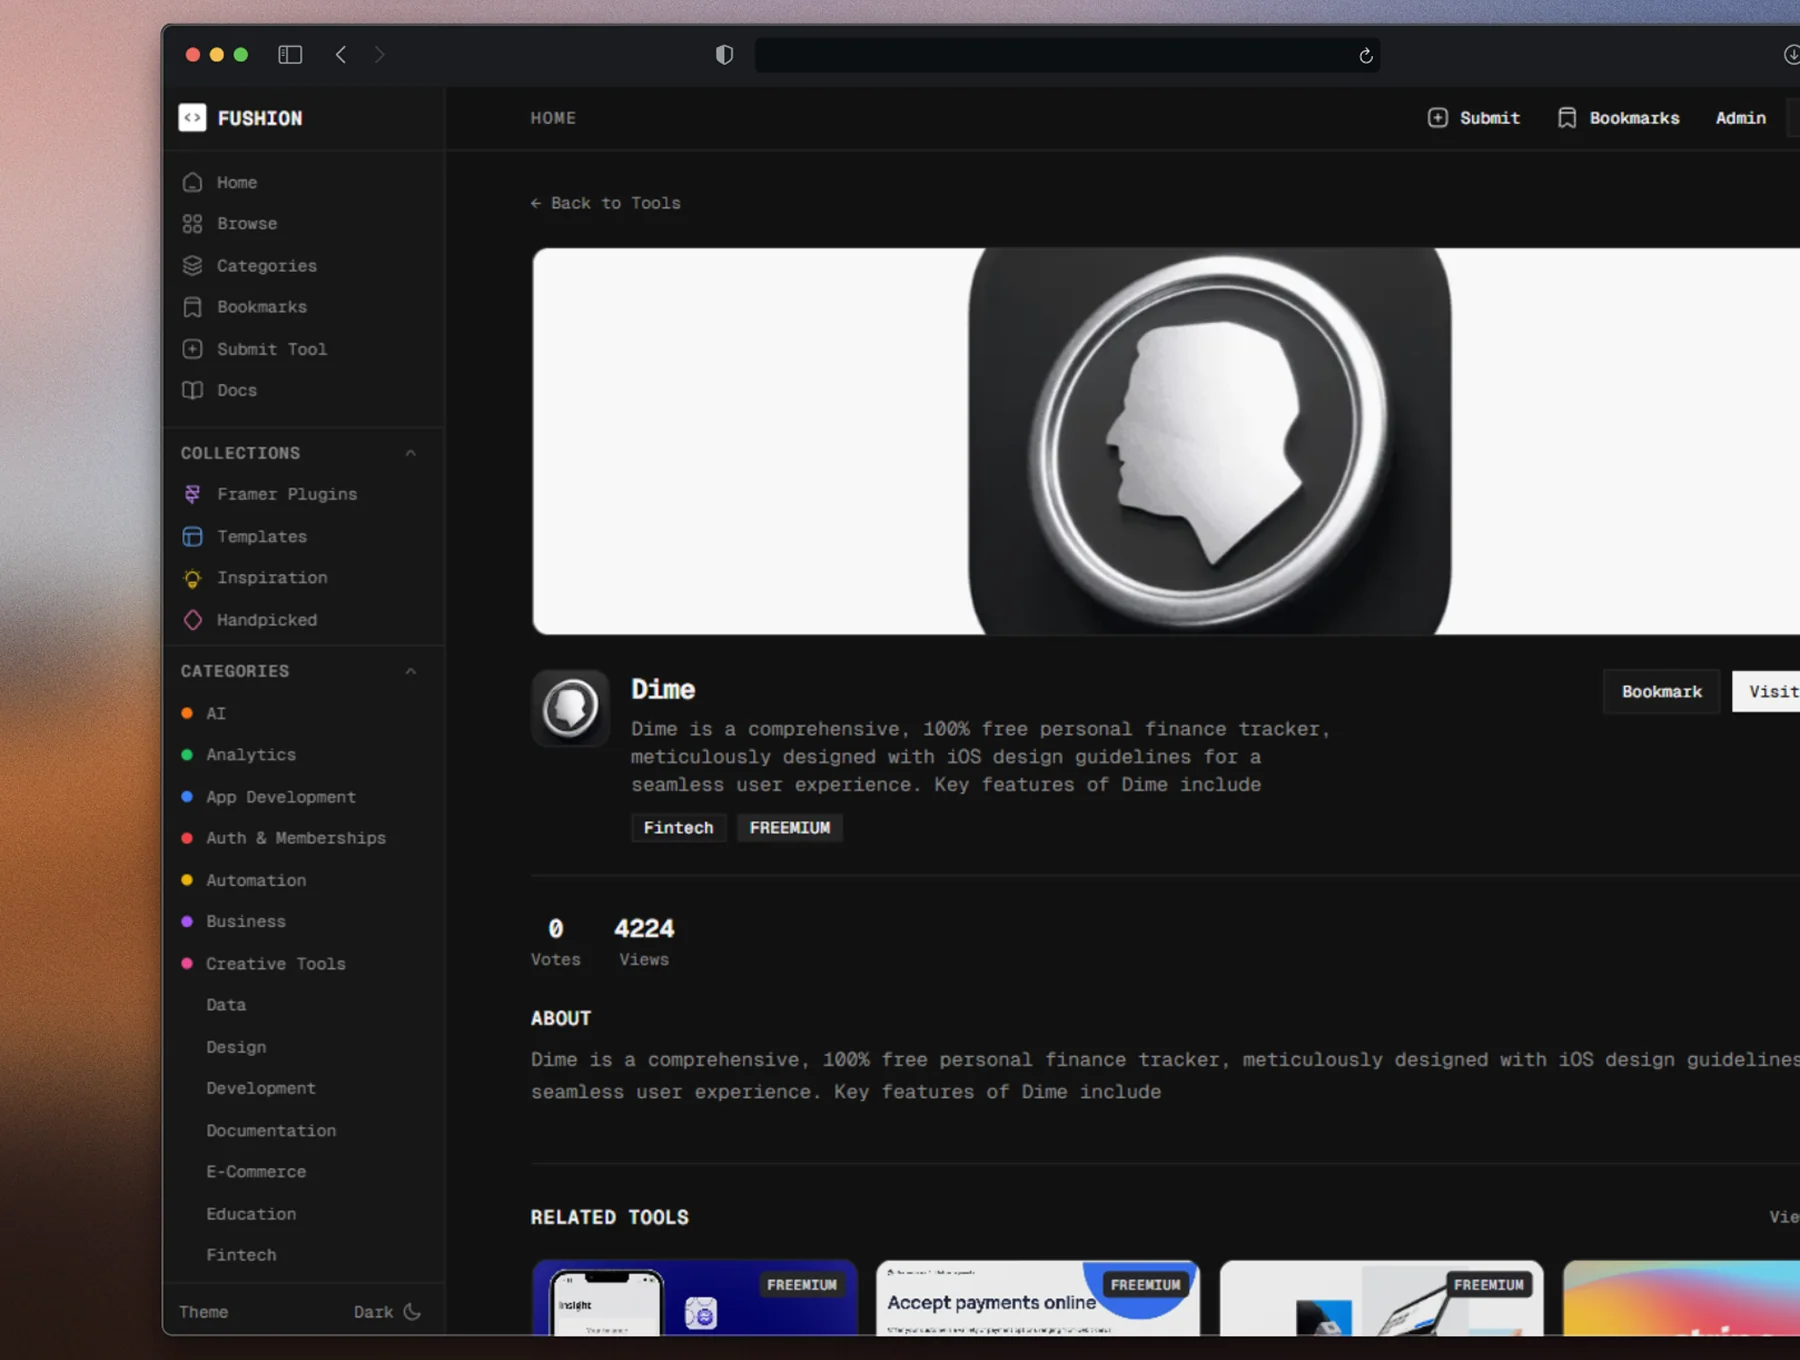
Task: Click the green dot beside Analytics
Action: [187, 755]
